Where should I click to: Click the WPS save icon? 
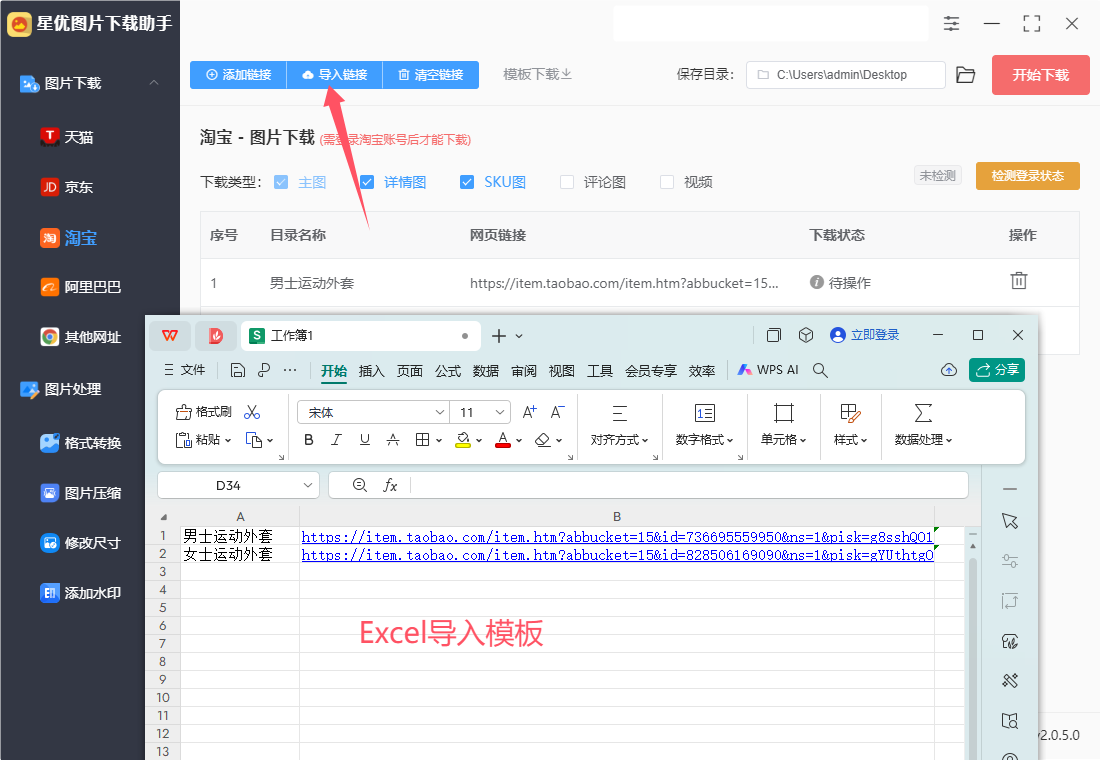pos(238,371)
